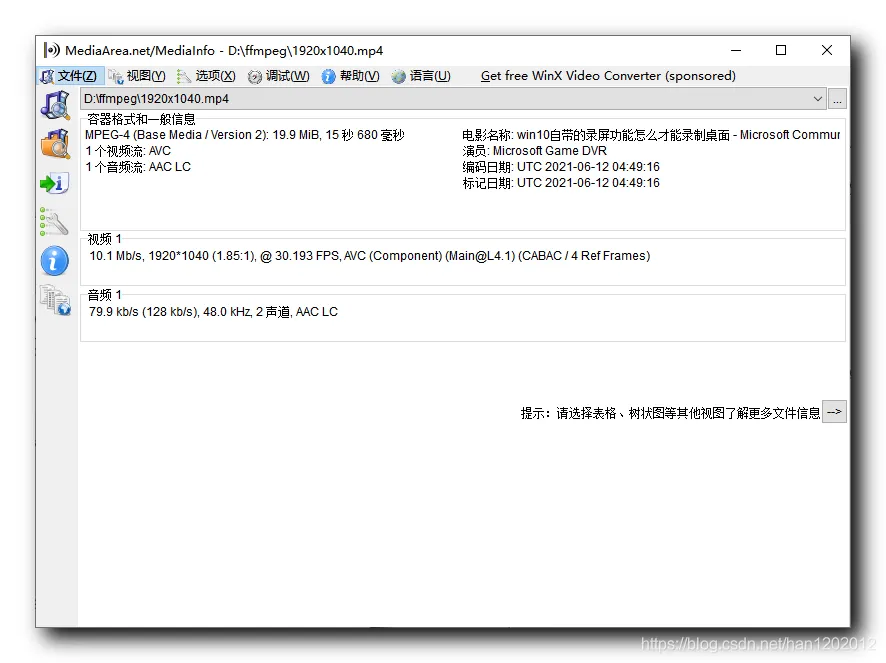The height and width of the screenshot is (663, 886).
Task: Open the Options wrench sidebar icon
Action: pyautogui.click(x=55, y=222)
